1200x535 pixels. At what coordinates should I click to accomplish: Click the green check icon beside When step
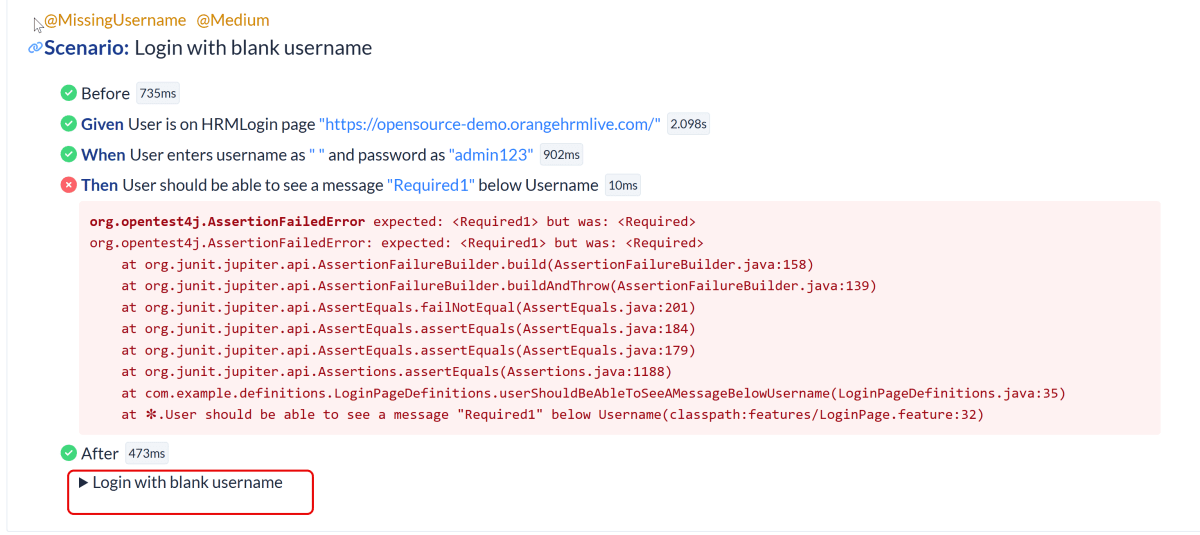coord(68,154)
